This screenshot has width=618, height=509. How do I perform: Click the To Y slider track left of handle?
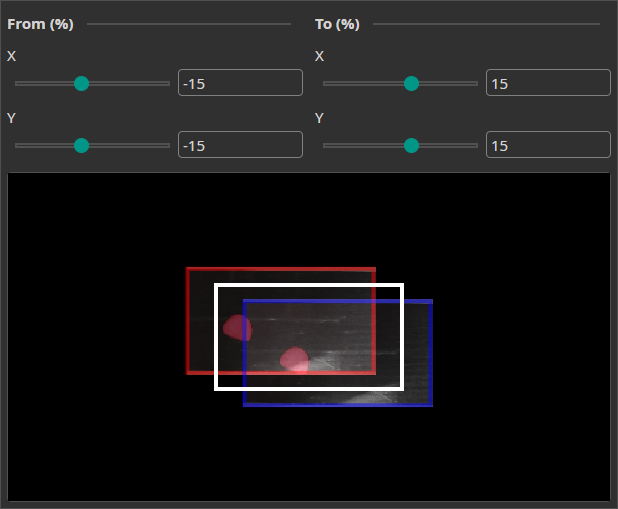[360, 146]
